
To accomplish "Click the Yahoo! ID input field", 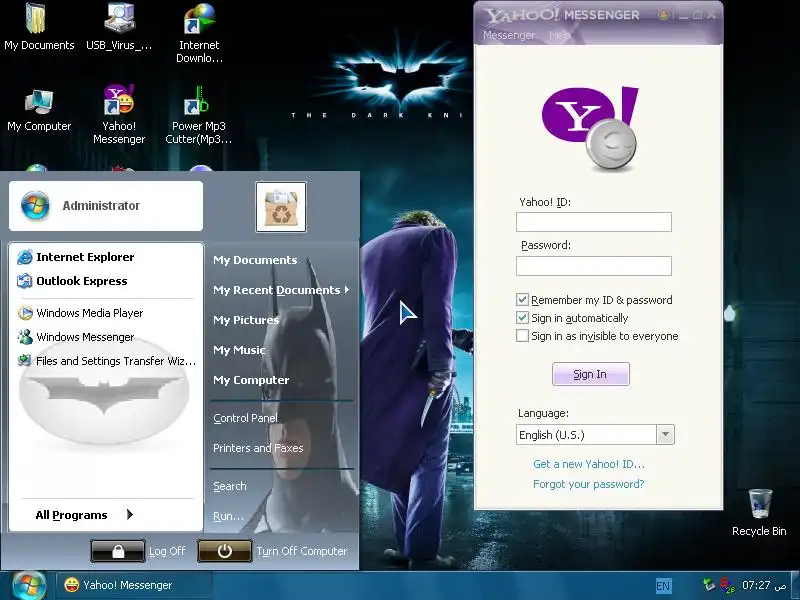I will point(594,222).
